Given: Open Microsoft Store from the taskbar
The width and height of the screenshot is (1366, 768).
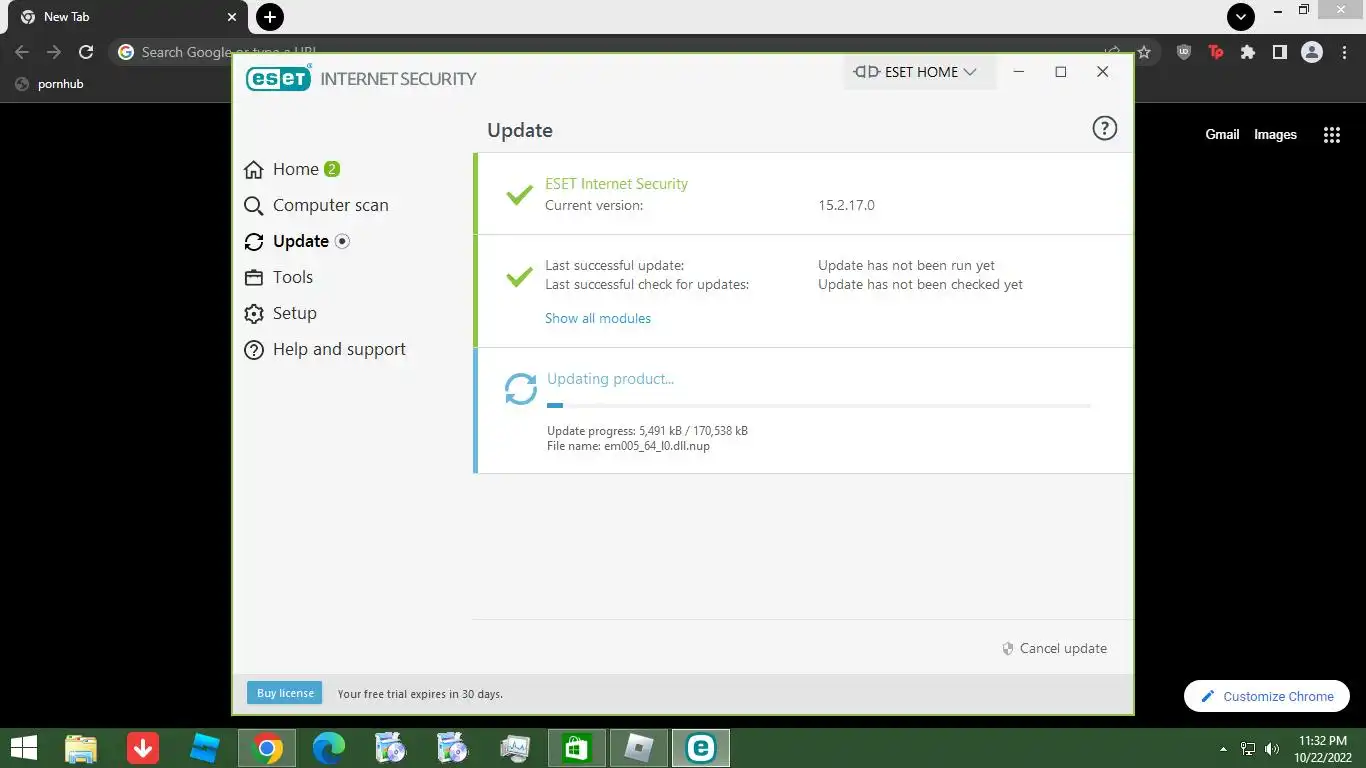Looking at the screenshot, I should 577,748.
